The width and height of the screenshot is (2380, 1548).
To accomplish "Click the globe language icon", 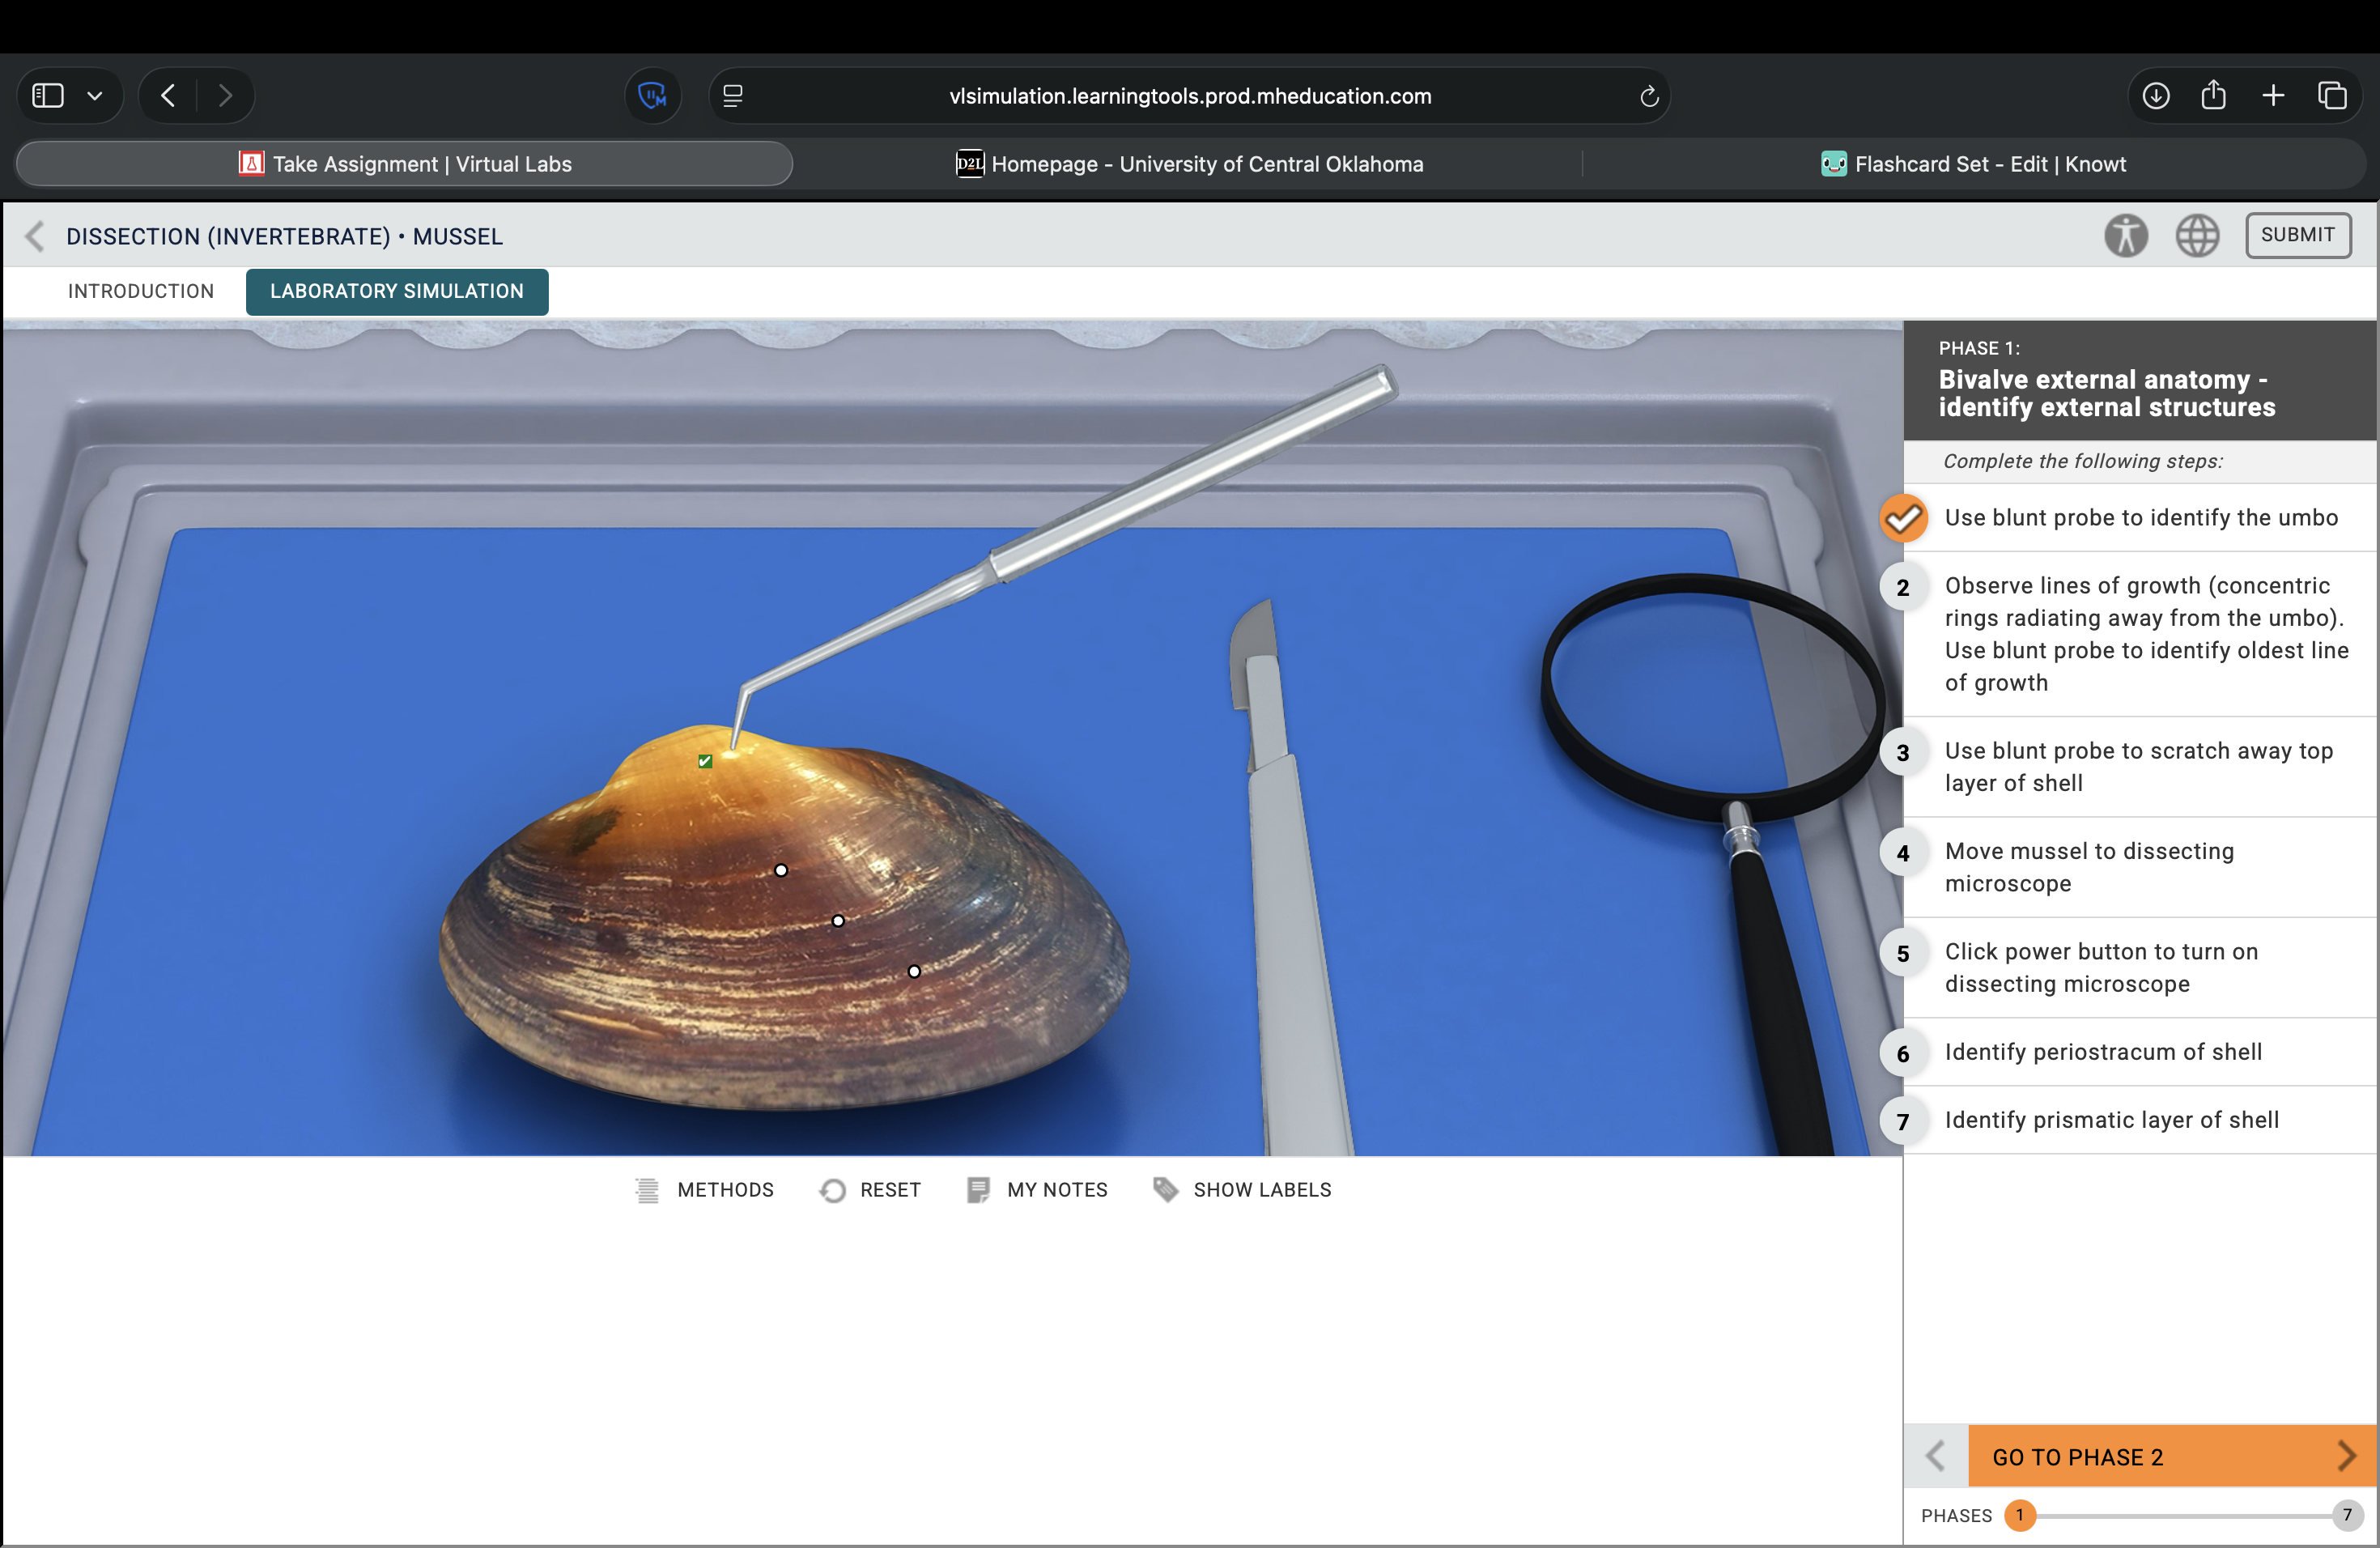I will point(2197,236).
